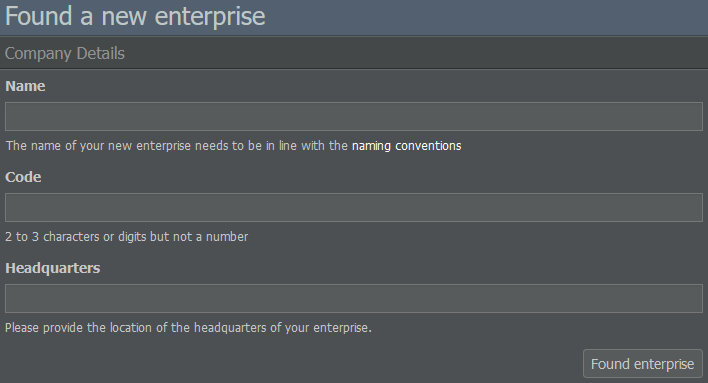Image resolution: width=708 pixels, height=383 pixels.
Task: Click the 'Found a new enterprise' title
Action: tap(135, 16)
